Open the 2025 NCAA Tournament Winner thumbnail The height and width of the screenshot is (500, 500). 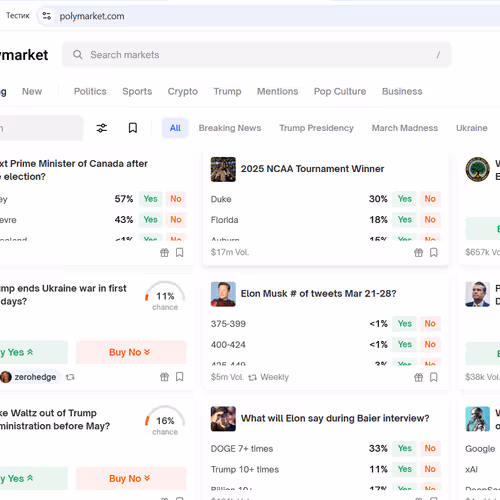(x=223, y=169)
